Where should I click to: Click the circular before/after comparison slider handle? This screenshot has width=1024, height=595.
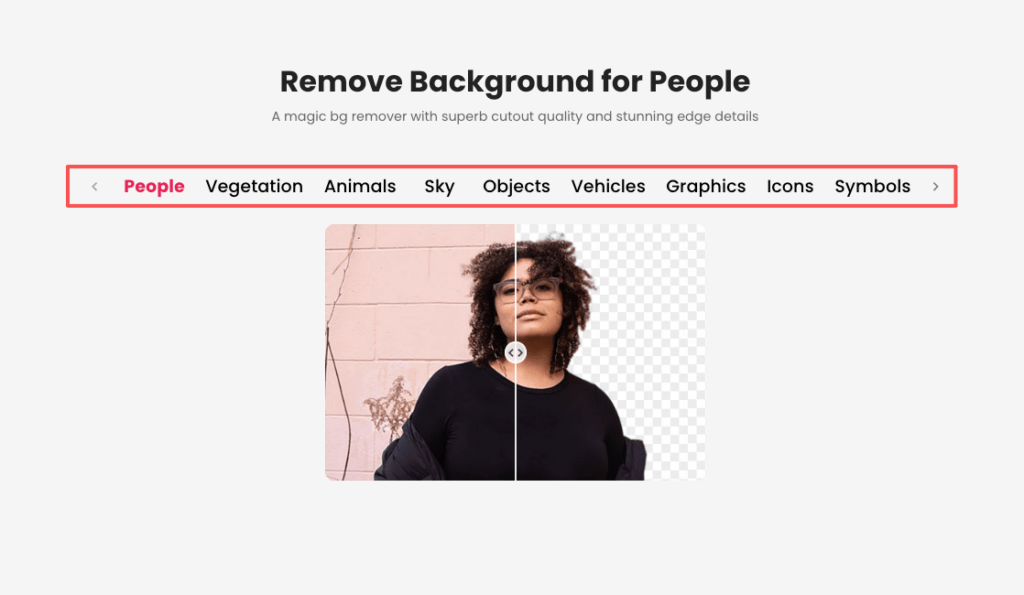coord(515,353)
